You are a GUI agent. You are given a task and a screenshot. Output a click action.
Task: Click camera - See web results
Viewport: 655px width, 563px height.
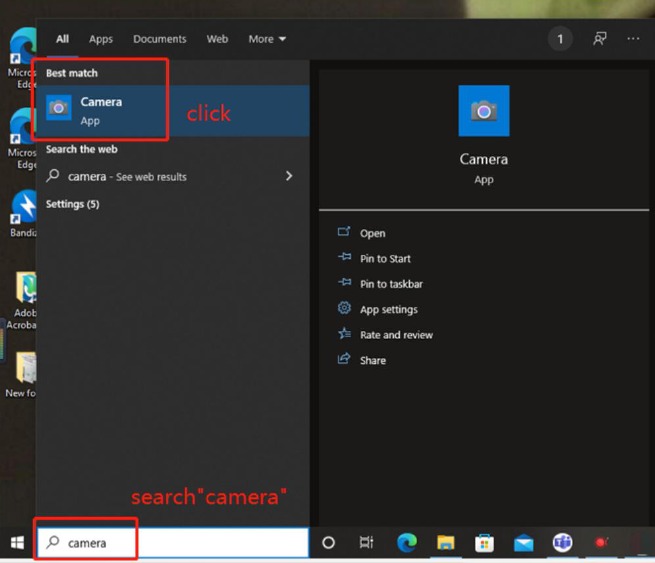click(x=173, y=176)
